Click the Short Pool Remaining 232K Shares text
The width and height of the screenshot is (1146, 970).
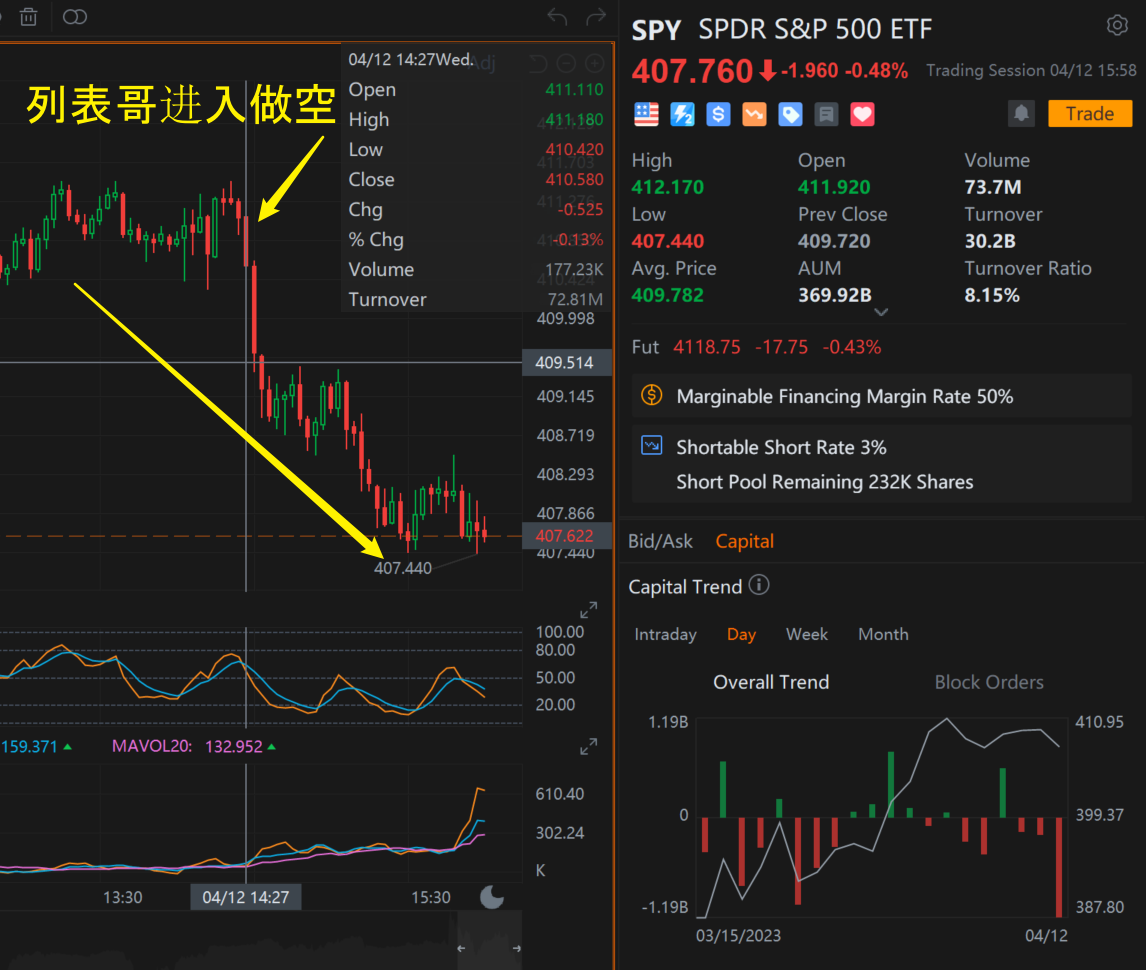(x=824, y=482)
